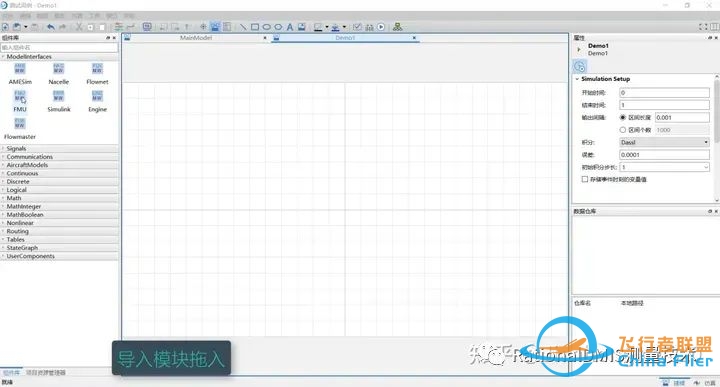The height and width of the screenshot is (387, 720).
Task: Click the Run simulation play icon
Action: point(381,27)
